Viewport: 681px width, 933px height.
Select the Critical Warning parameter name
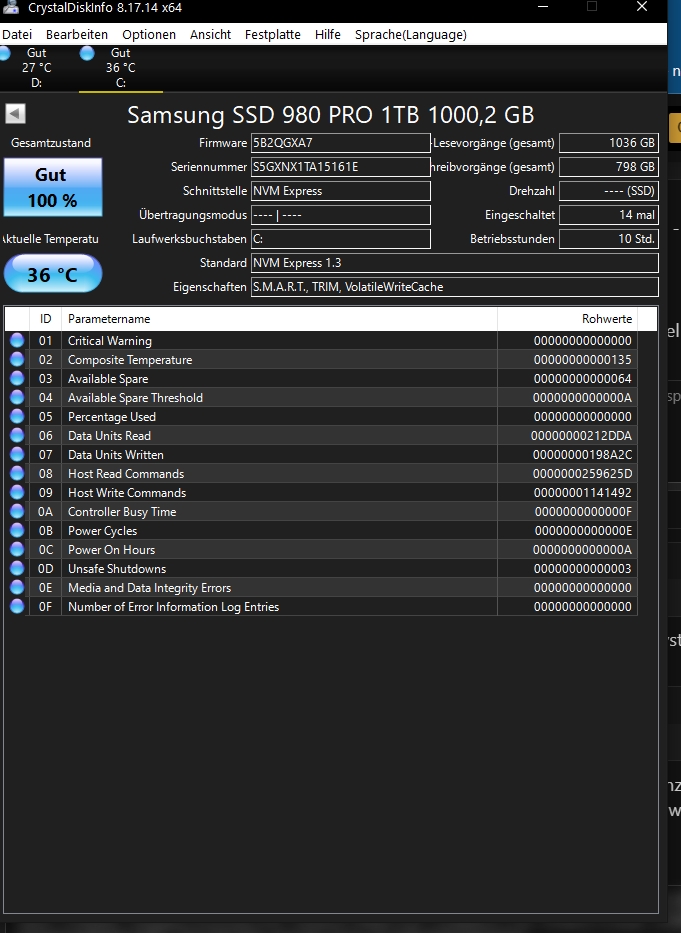click(110, 341)
